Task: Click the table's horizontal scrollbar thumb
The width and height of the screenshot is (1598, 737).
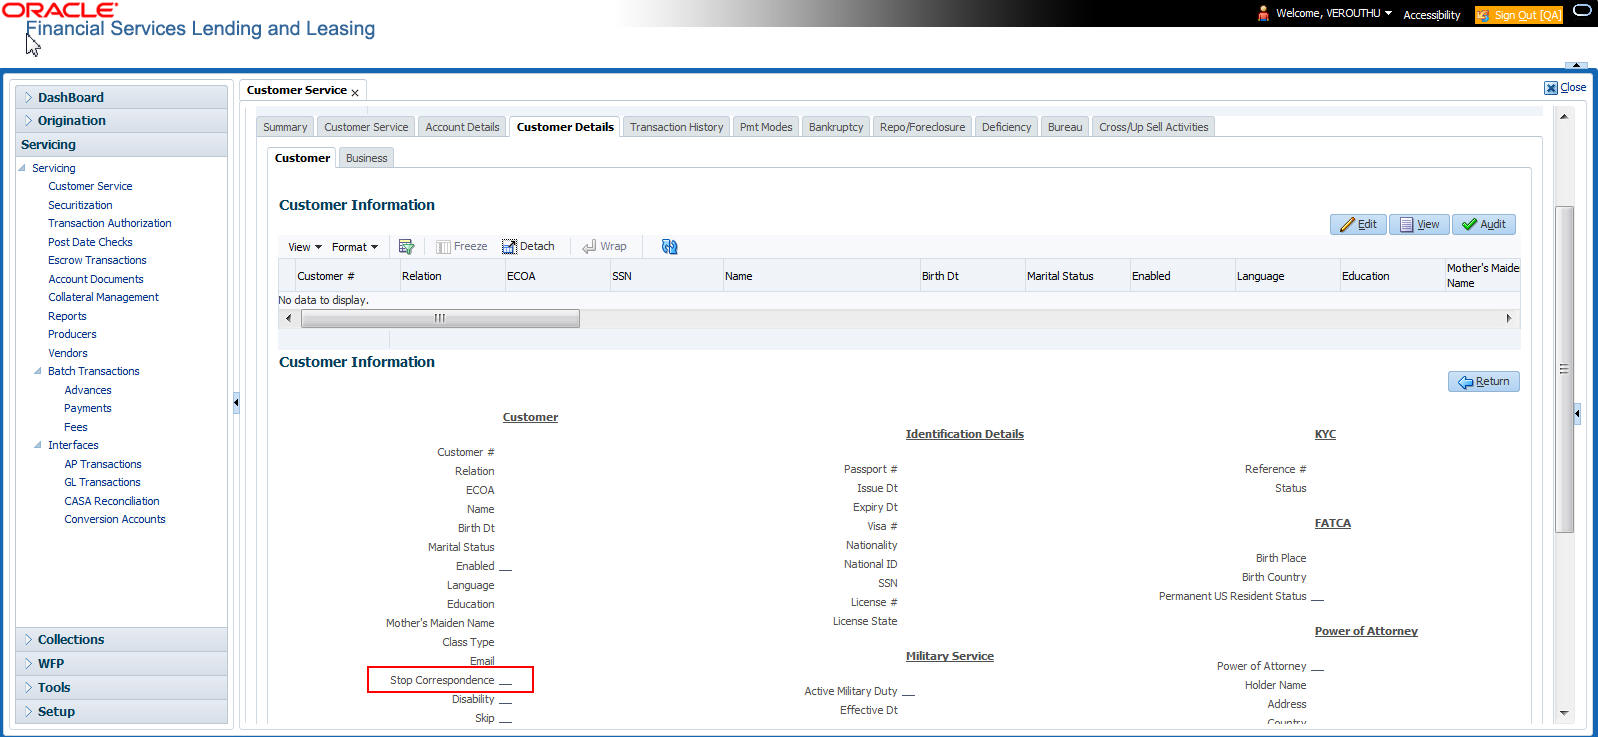Action: coord(440,318)
